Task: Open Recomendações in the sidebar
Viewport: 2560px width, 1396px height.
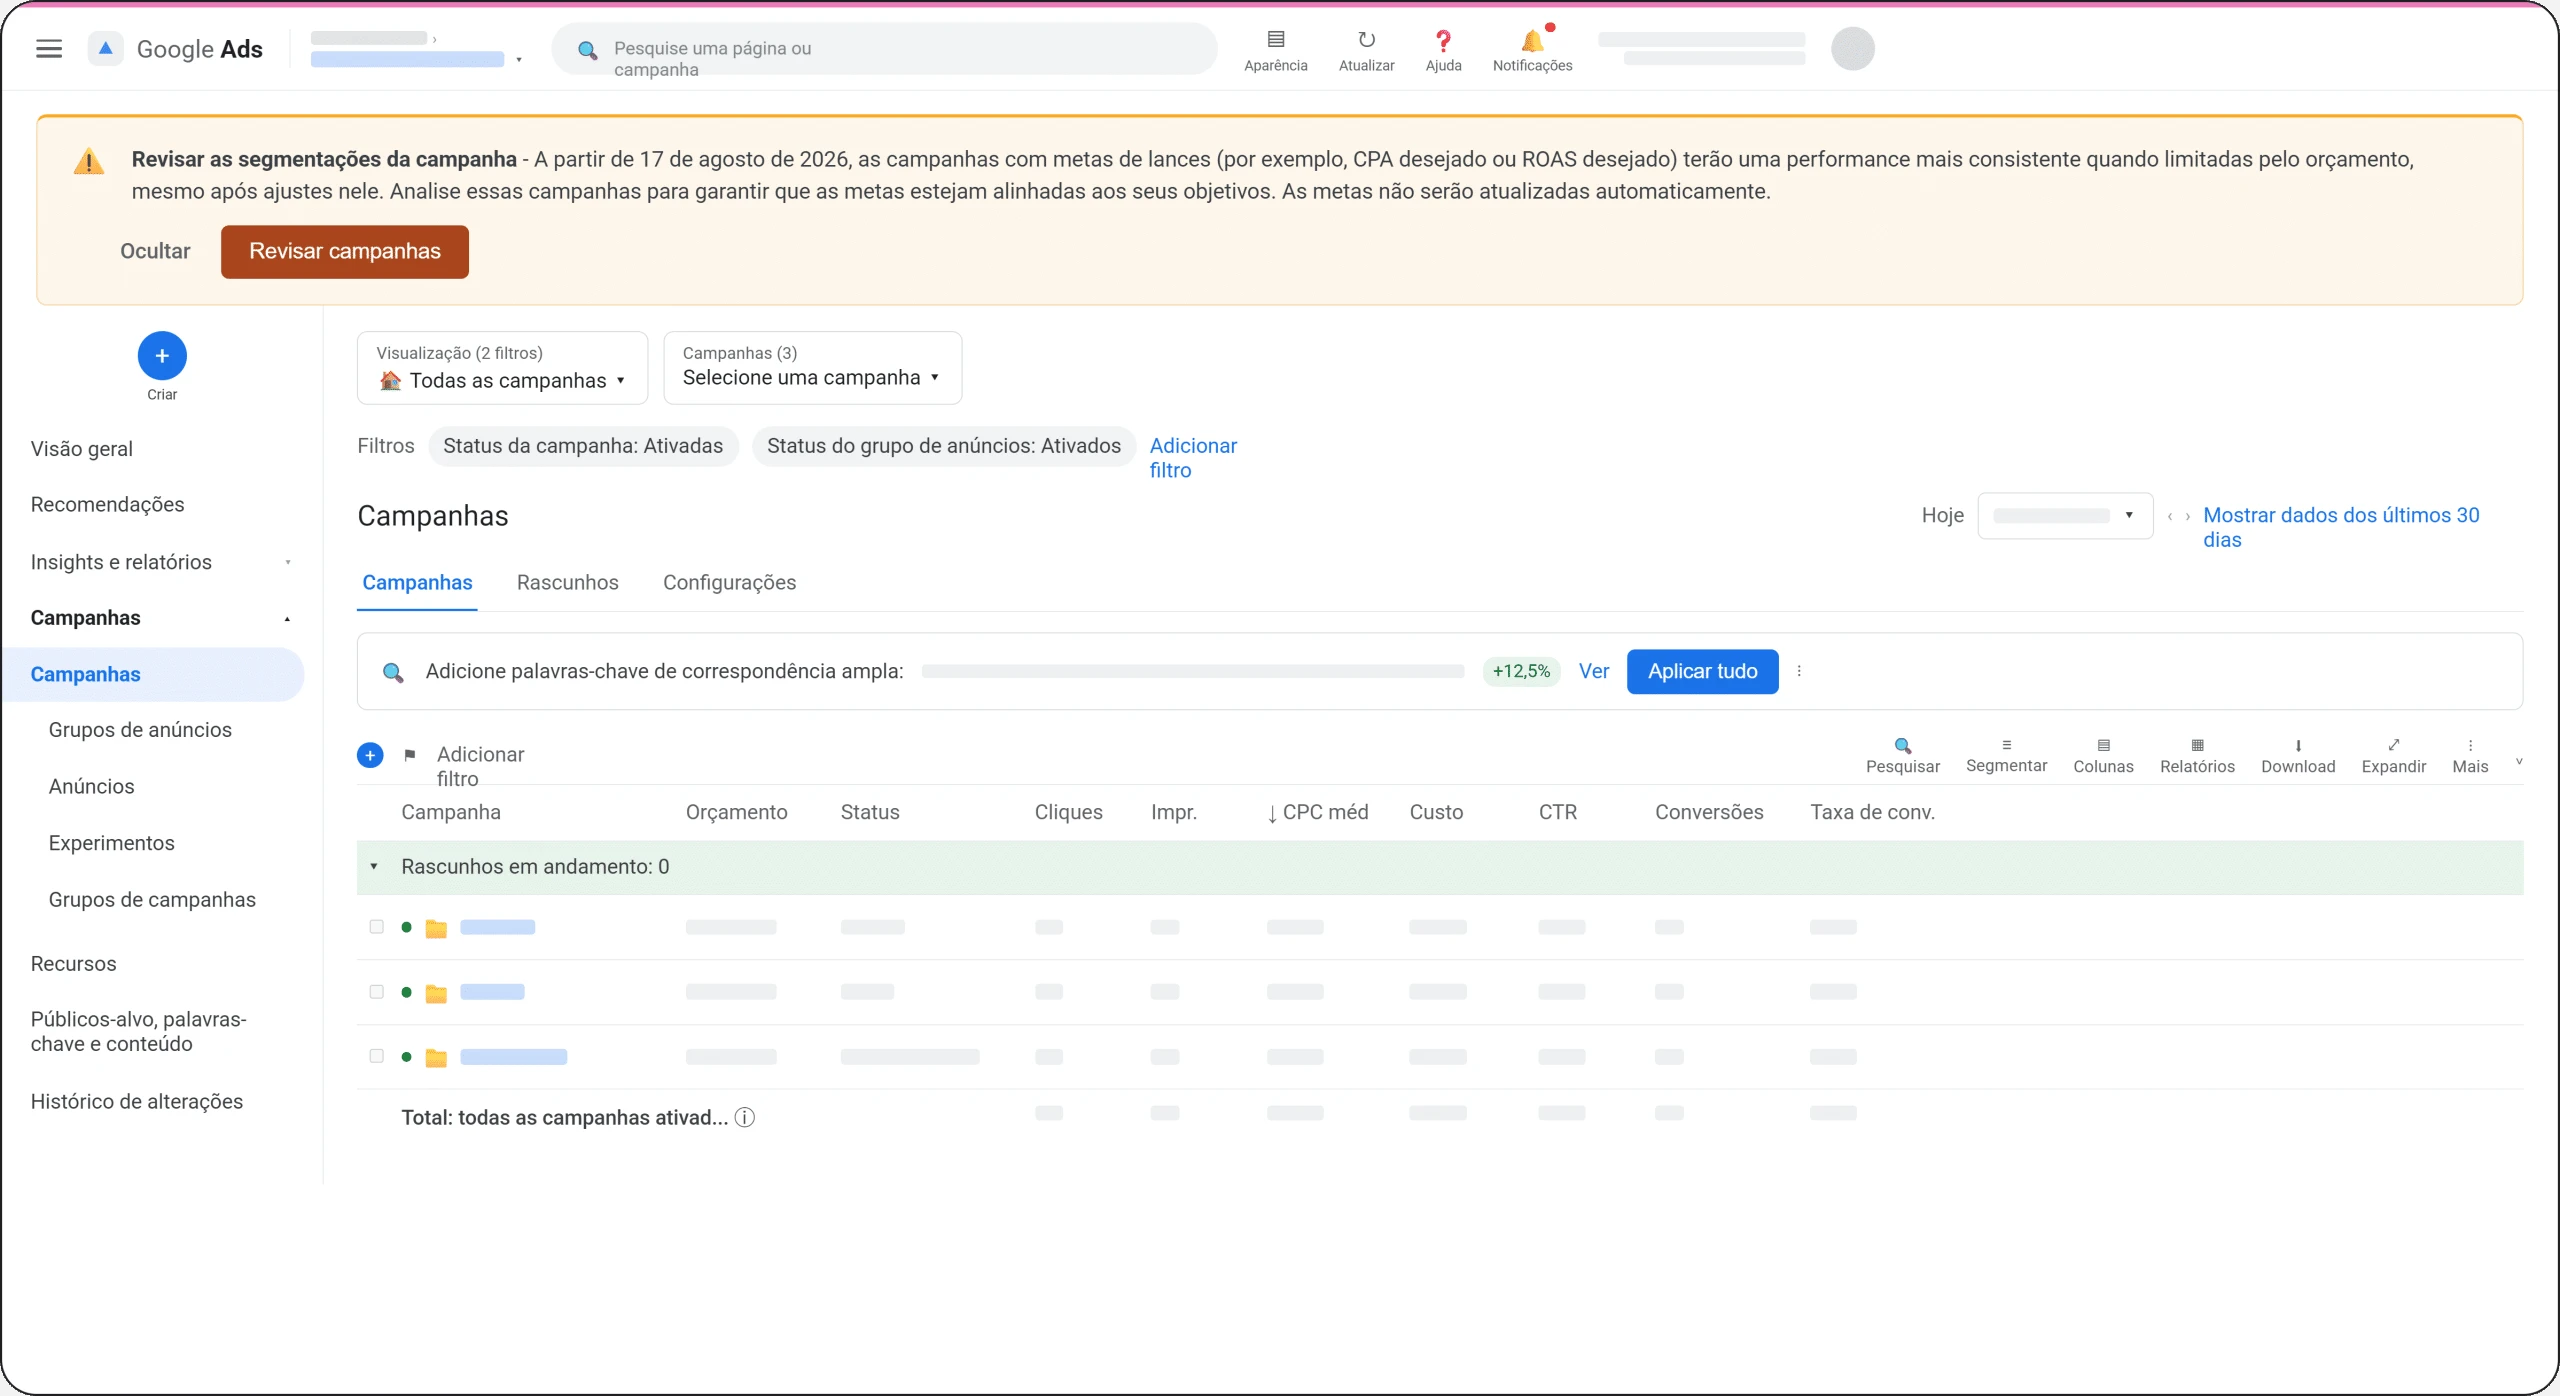Action: [107, 504]
